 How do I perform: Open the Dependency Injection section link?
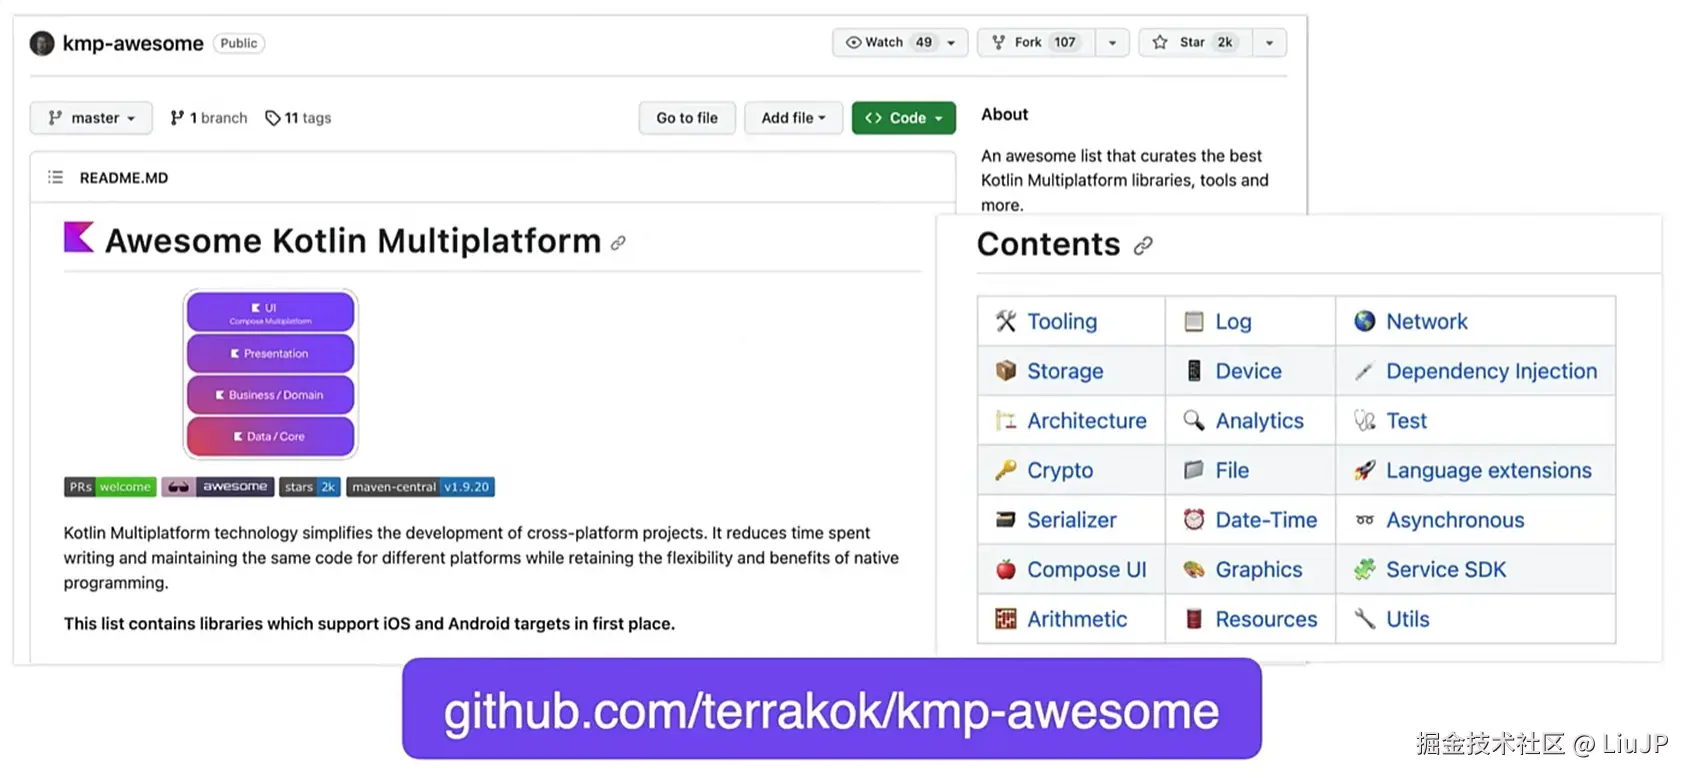click(1491, 371)
